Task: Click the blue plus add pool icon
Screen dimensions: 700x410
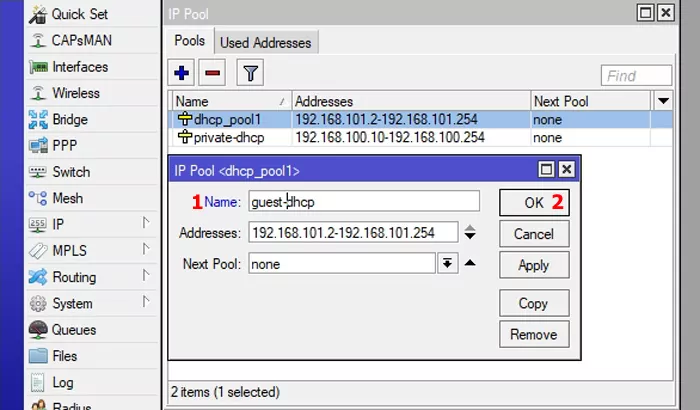Action: [182, 73]
